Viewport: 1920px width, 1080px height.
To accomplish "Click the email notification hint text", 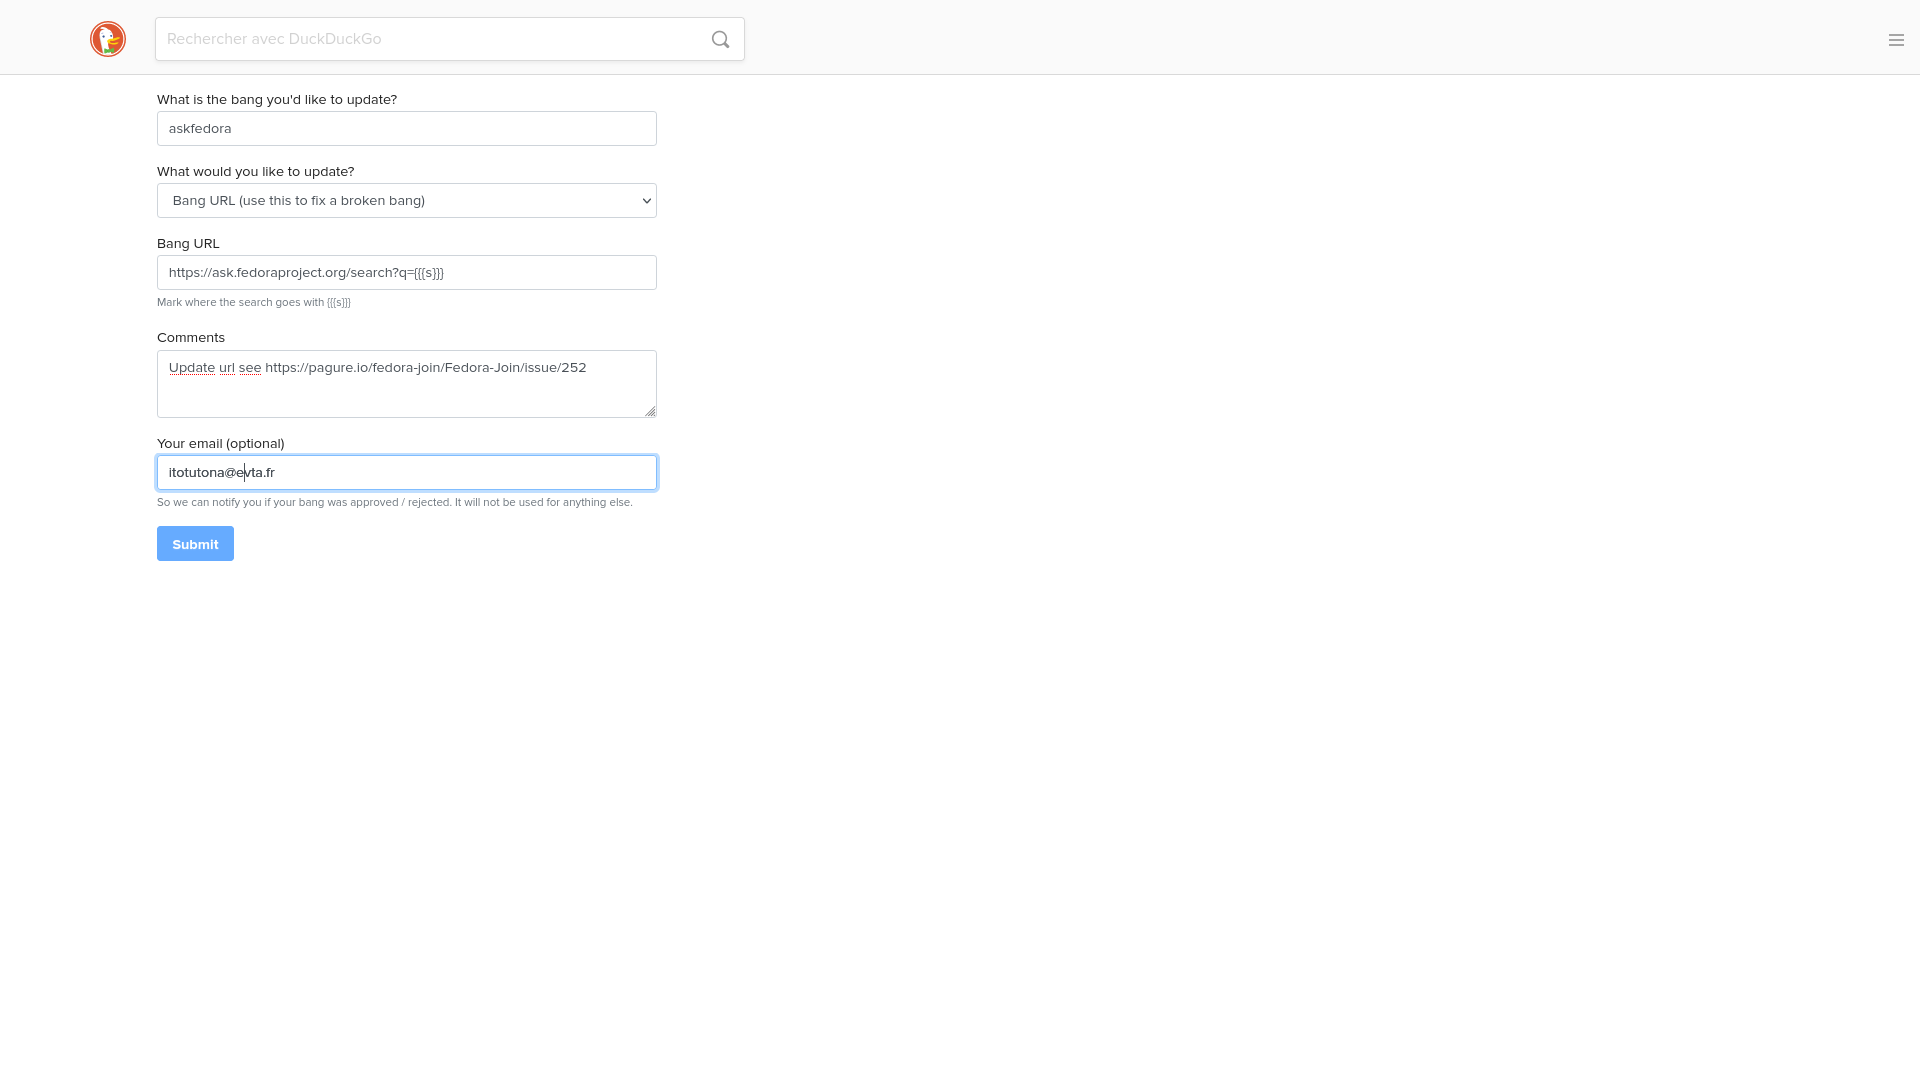I will (x=395, y=502).
